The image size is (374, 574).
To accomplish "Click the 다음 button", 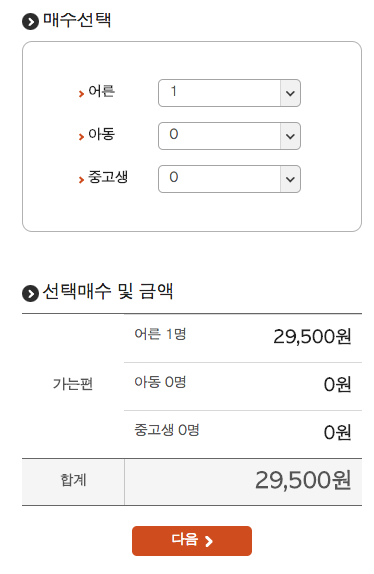I will (x=192, y=541).
